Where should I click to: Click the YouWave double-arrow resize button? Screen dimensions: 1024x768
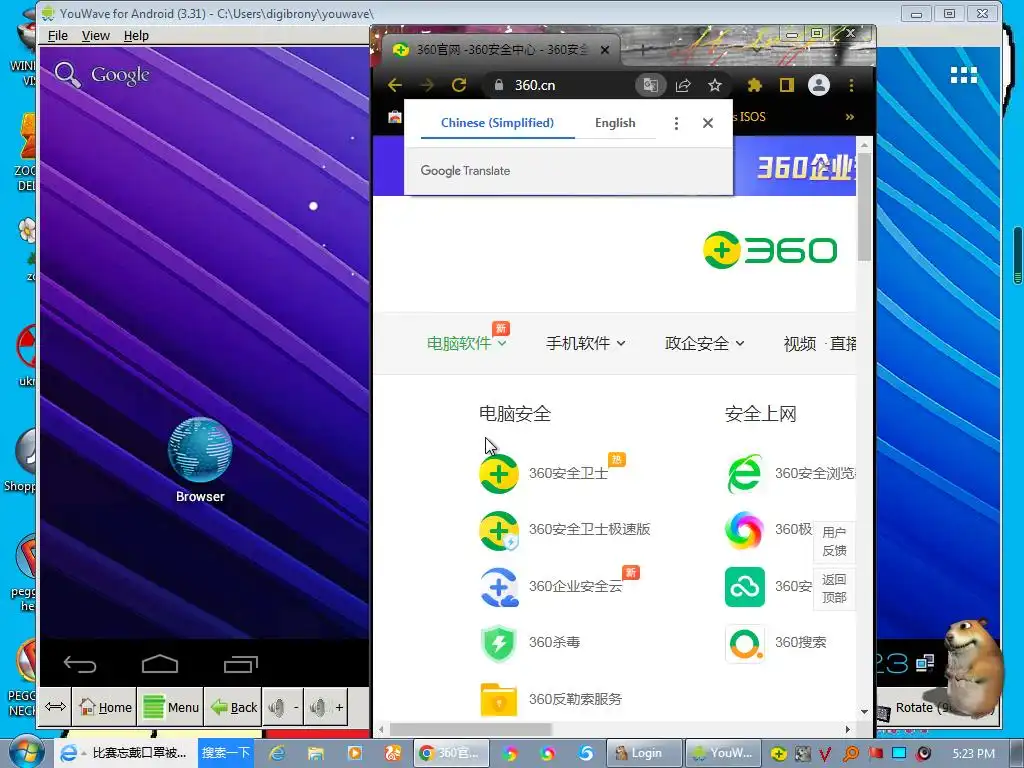click(56, 707)
